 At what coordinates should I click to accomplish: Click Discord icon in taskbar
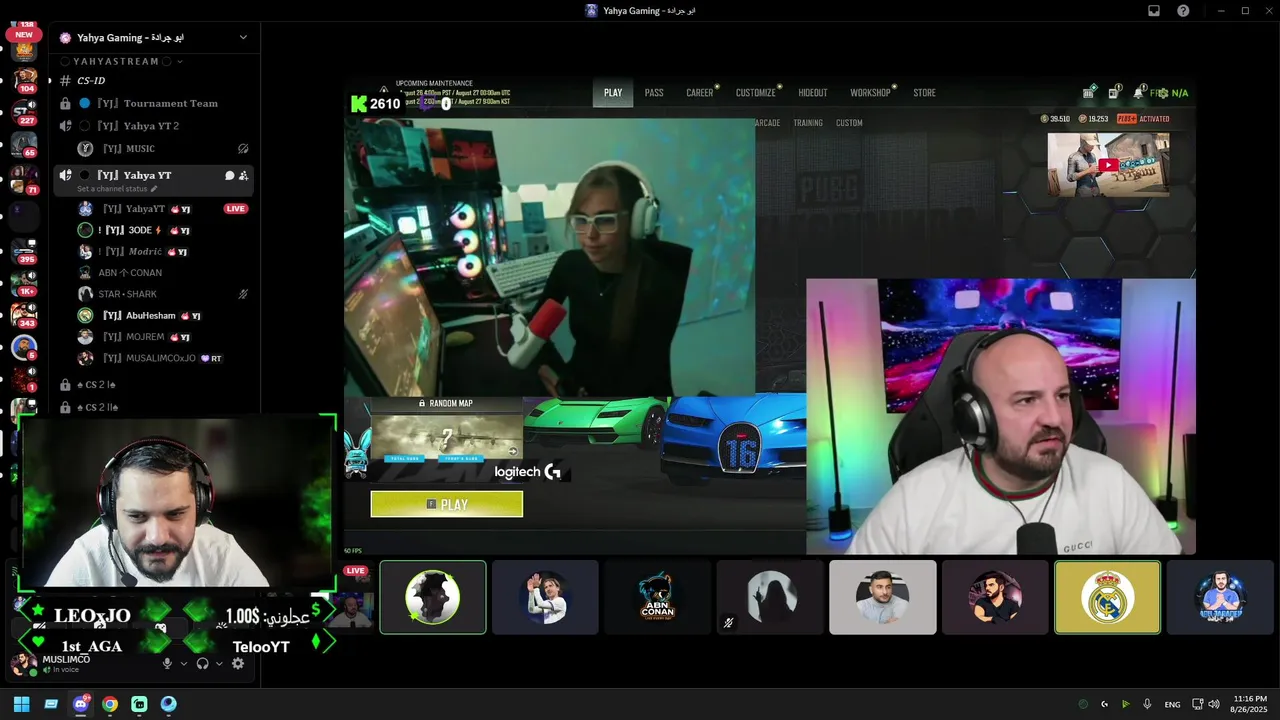coord(80,704)
